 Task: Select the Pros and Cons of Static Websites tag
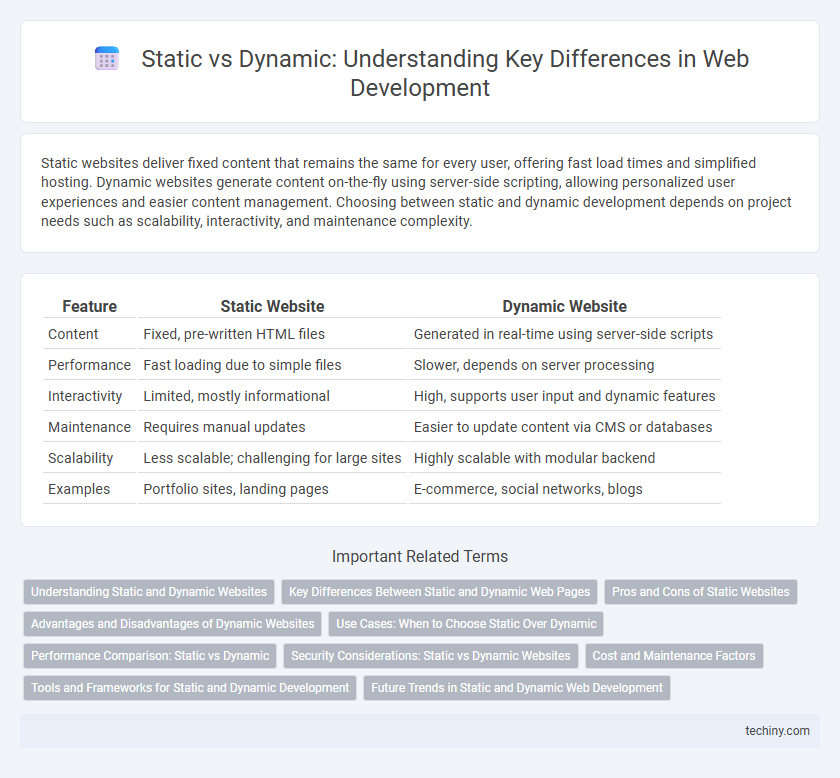point(701,592)
